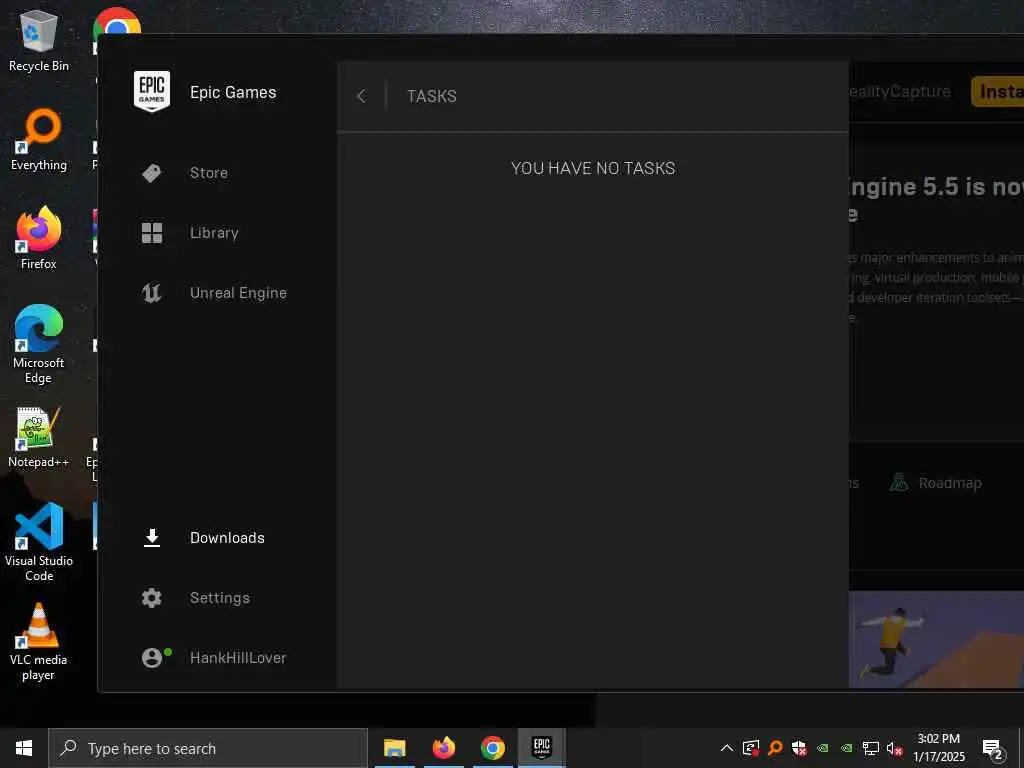Click the Downloads arrow icon

pos(152,538)
